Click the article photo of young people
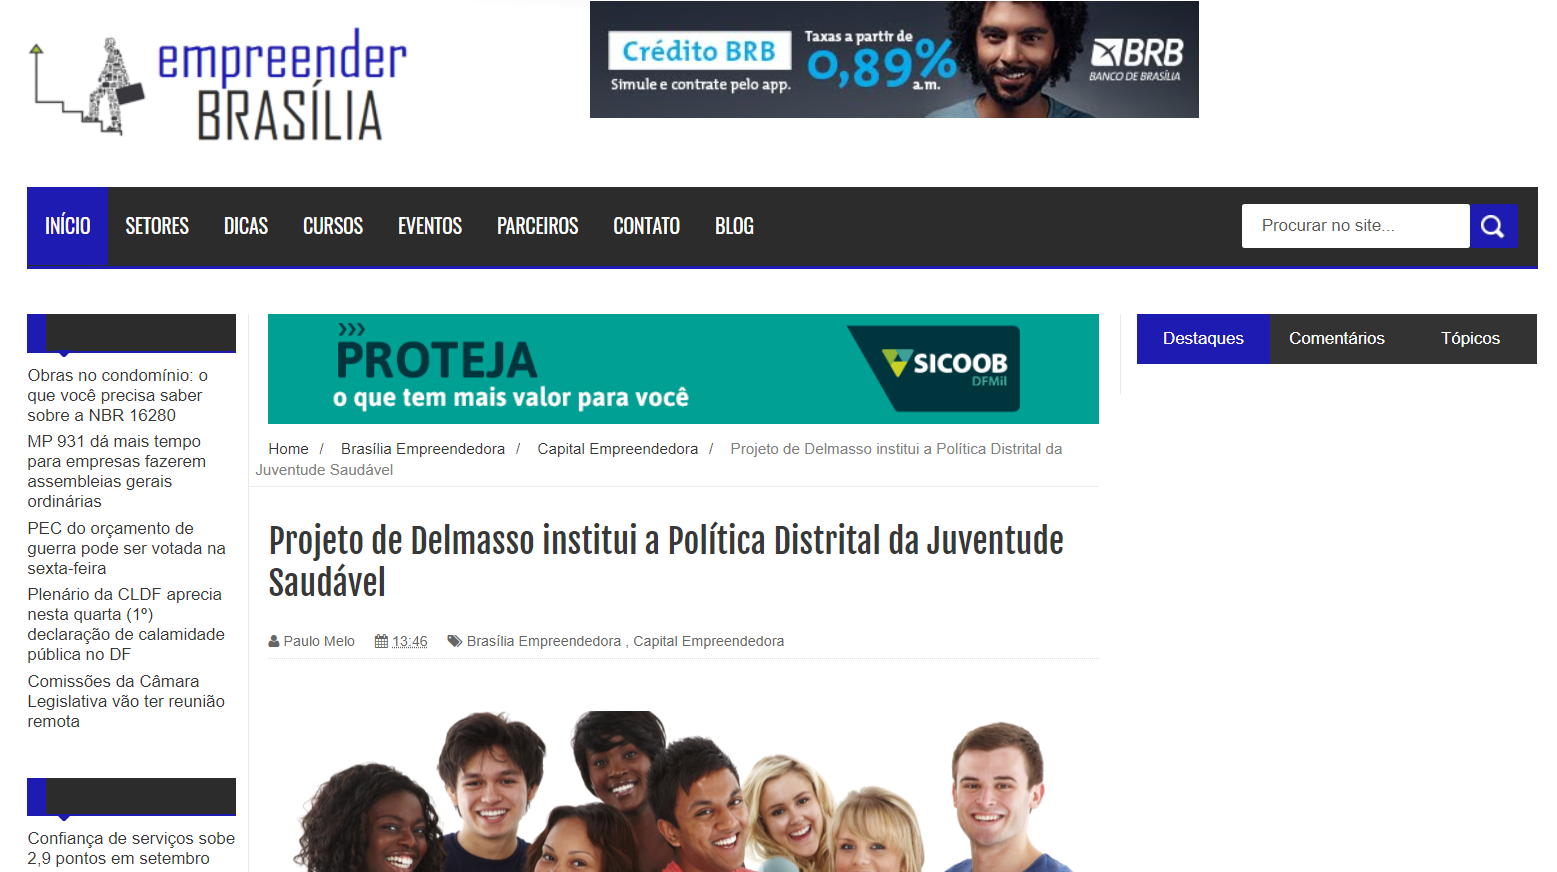The height and width of the screenshot is (872, 1557). click(x=683, y=791)
